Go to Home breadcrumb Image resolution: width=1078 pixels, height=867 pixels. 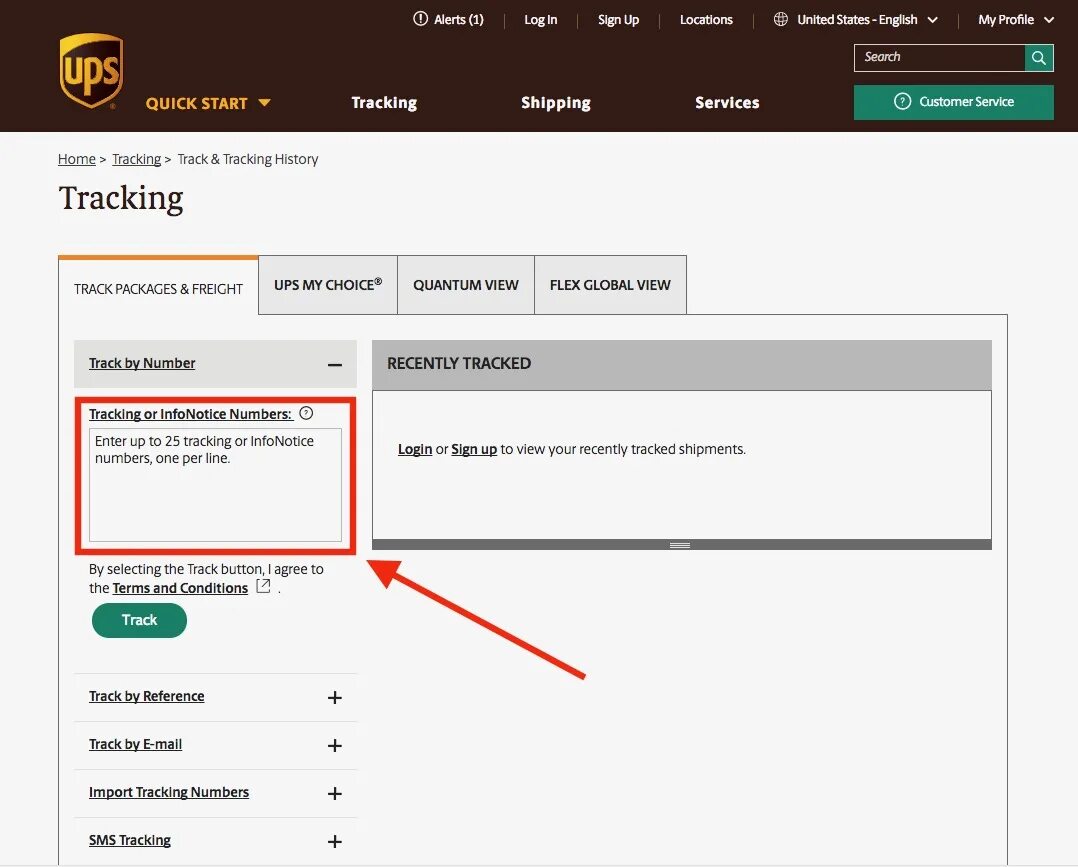point(76,160)
